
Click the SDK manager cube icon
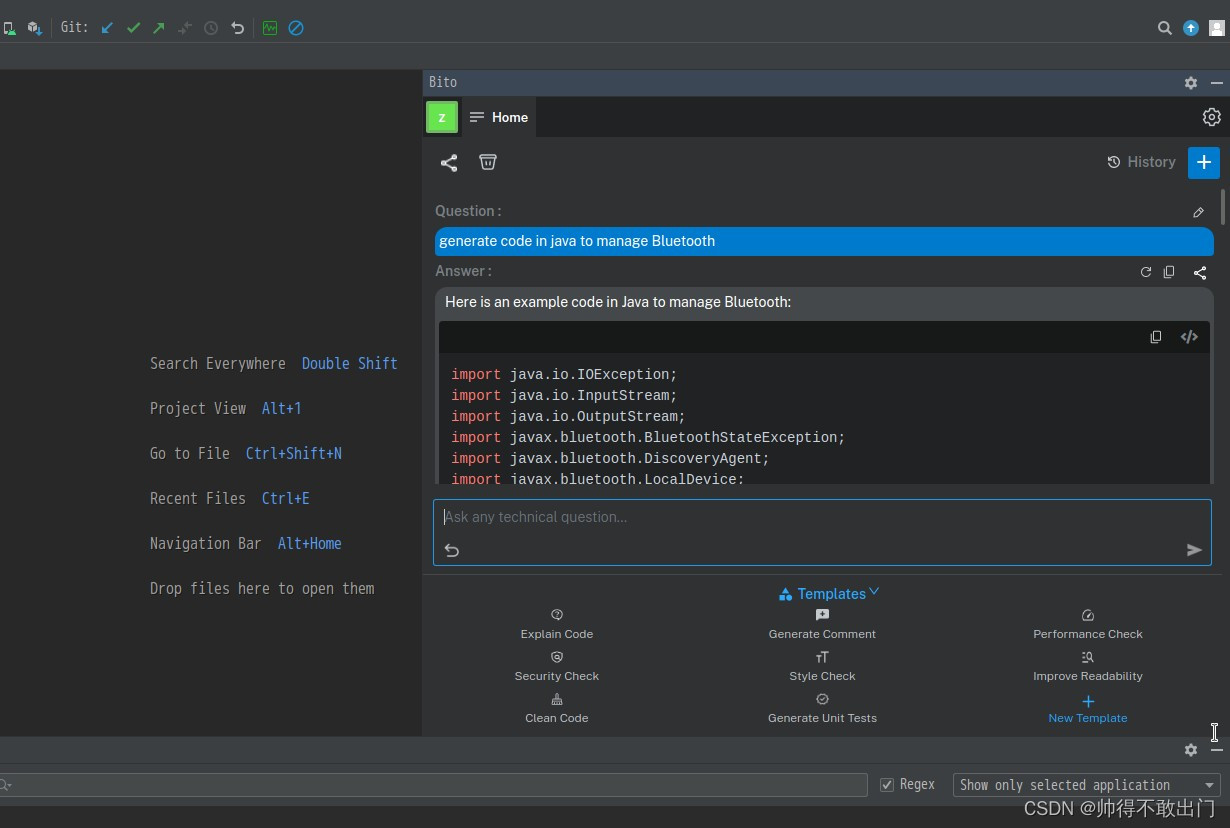34,28
